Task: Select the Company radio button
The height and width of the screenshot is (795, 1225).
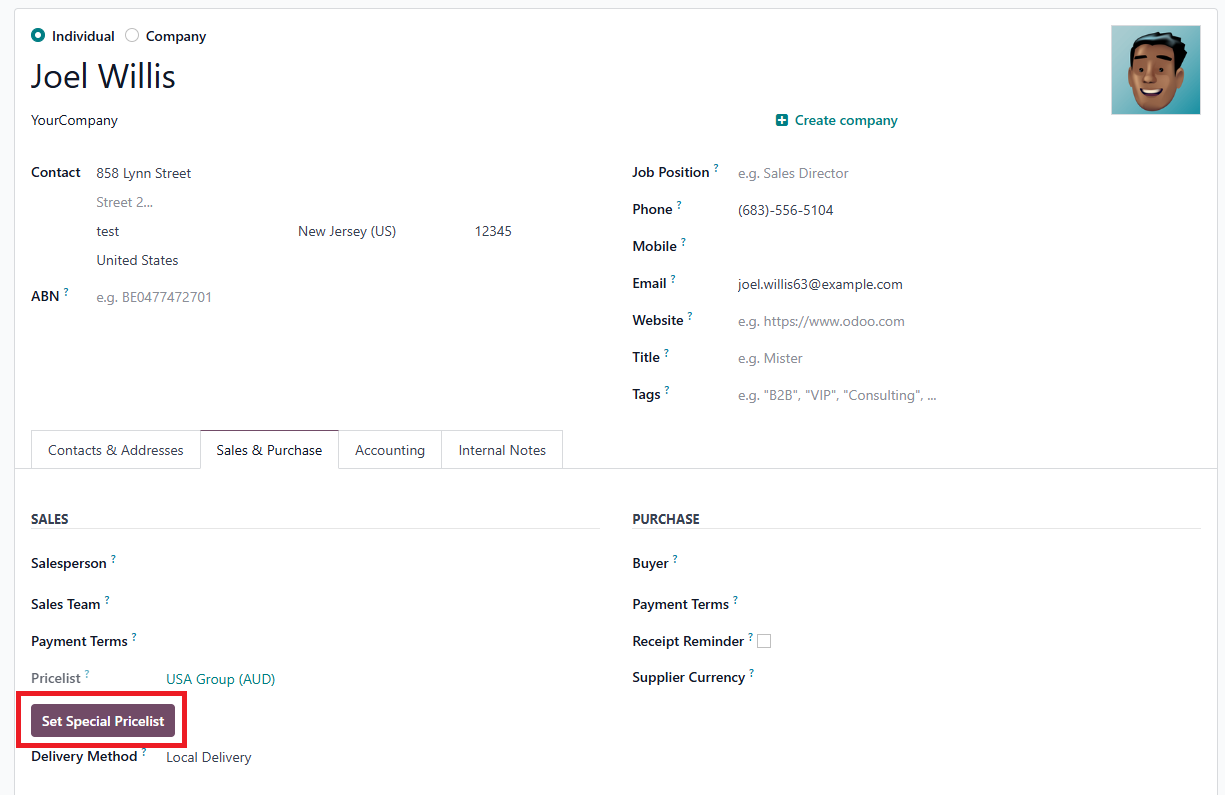Action: 132,35
